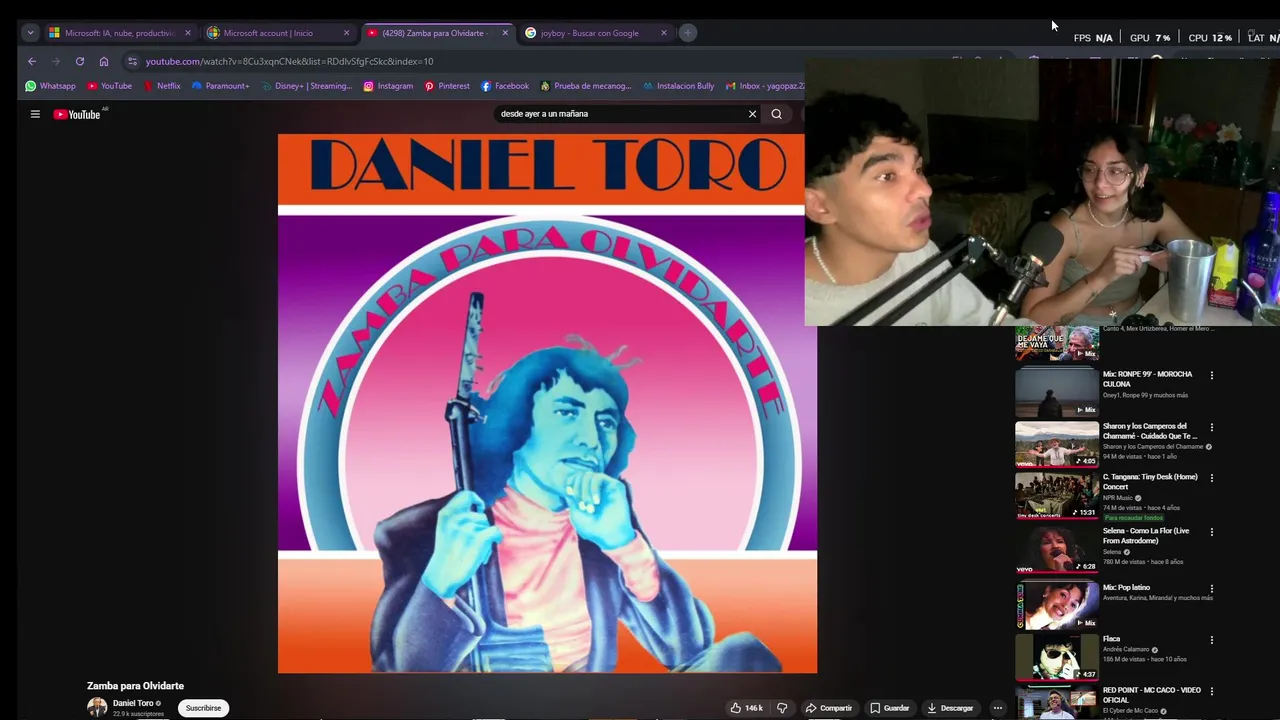
Task: Open the Sharon y los Camperos thumbnail
Action: 1057,443
